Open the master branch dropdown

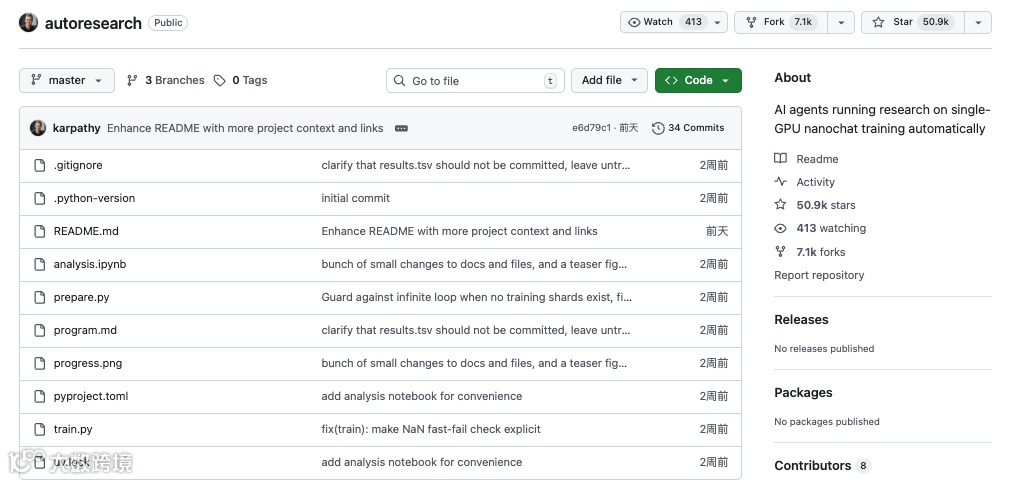tap(67, 80)
